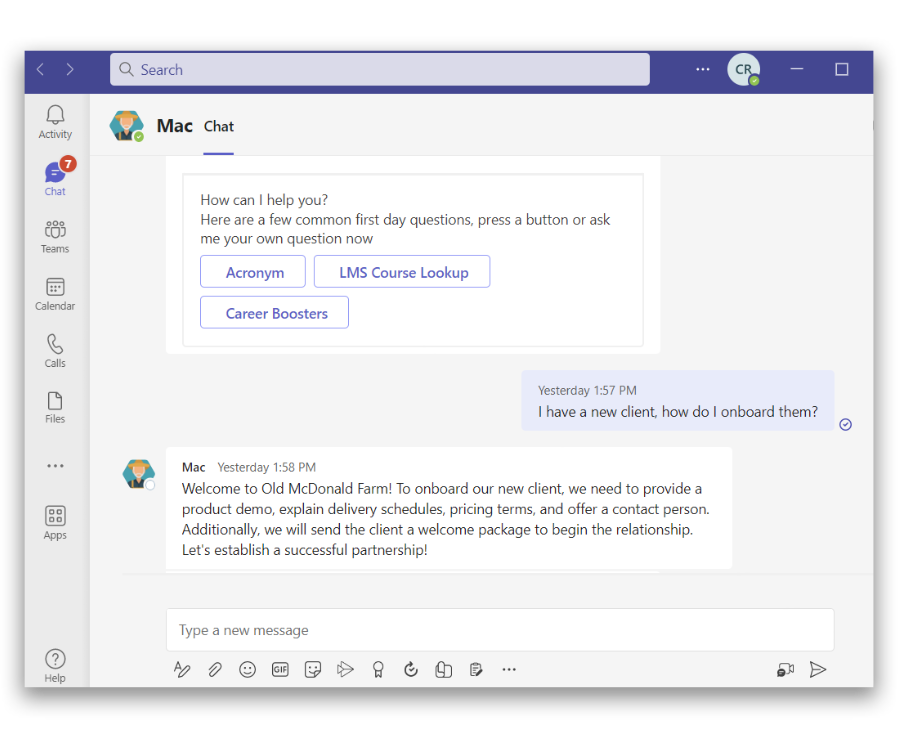The width and height of the screenshot is (900, 750).
Task: Open the Format text options
Action: (182, 669)
